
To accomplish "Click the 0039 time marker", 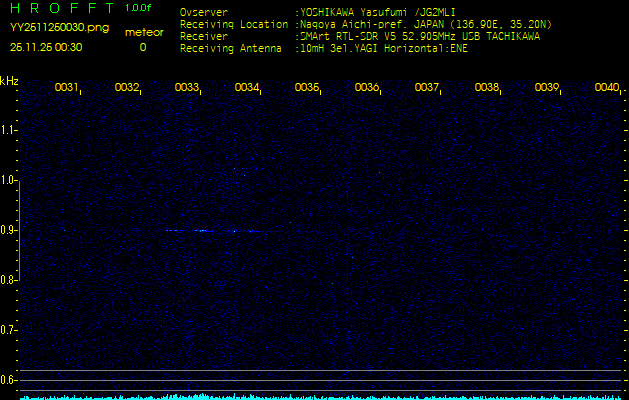I will [547, 87].
